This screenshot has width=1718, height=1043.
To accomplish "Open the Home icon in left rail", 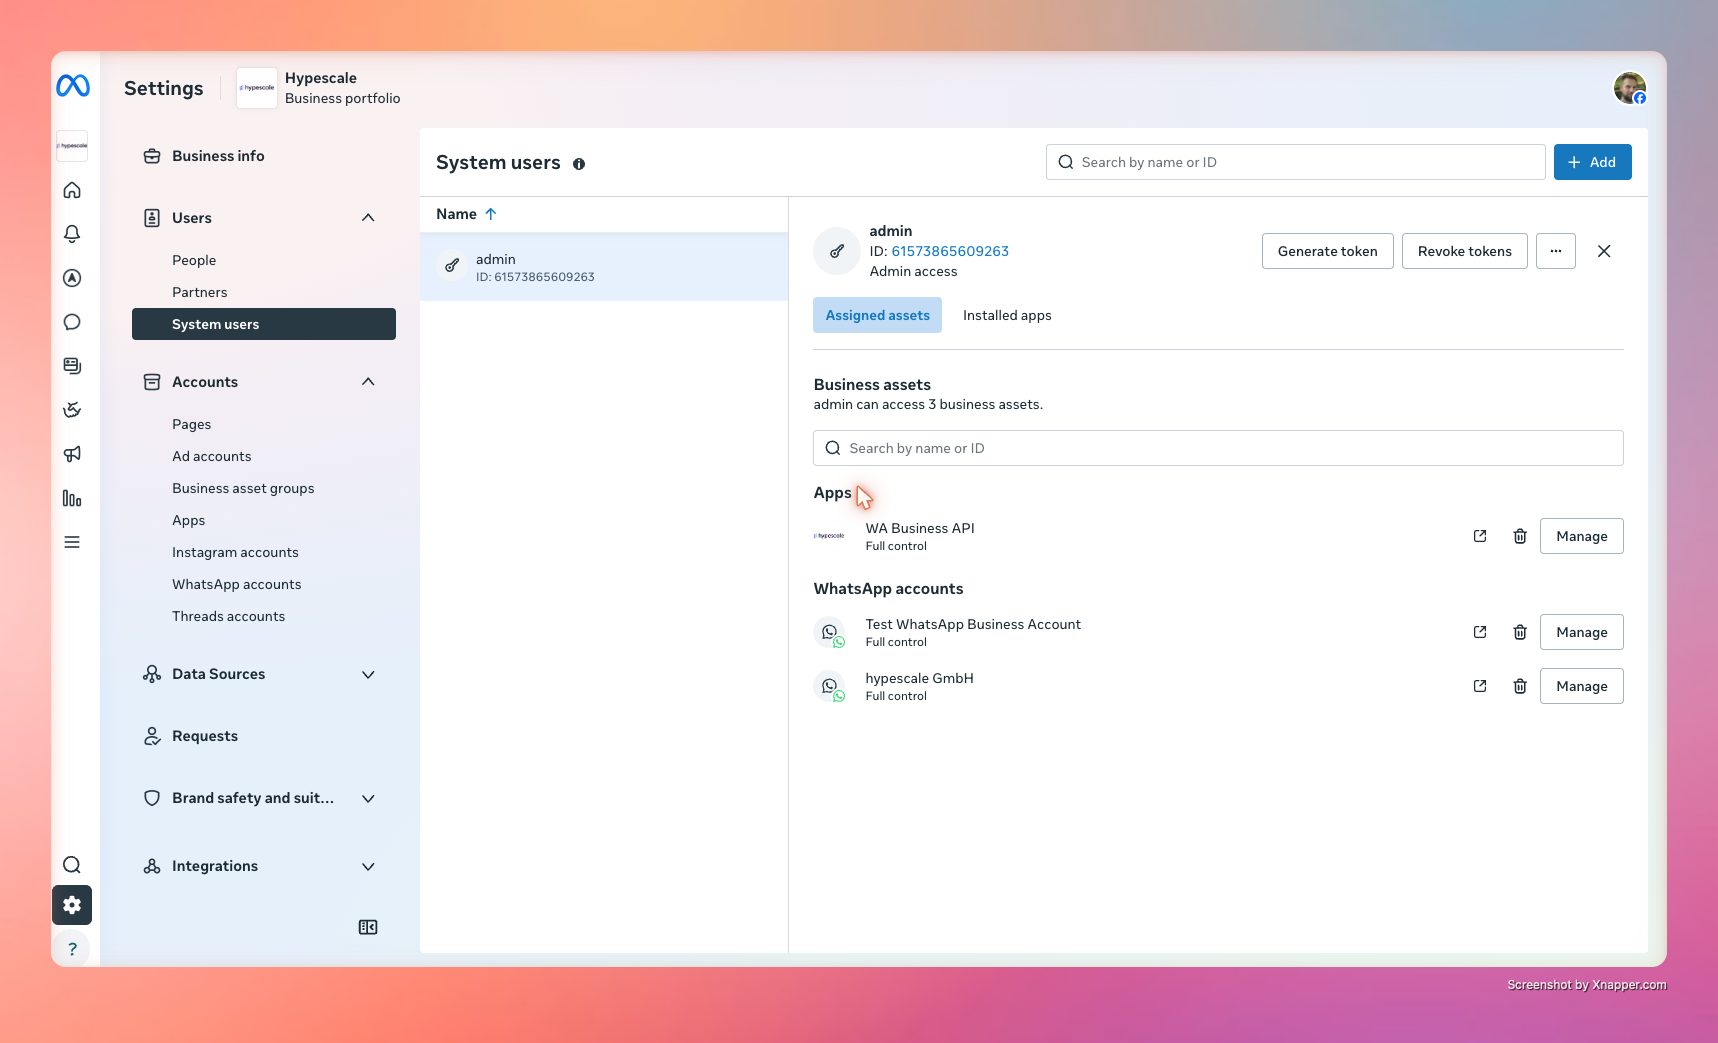I will (72, 190).
